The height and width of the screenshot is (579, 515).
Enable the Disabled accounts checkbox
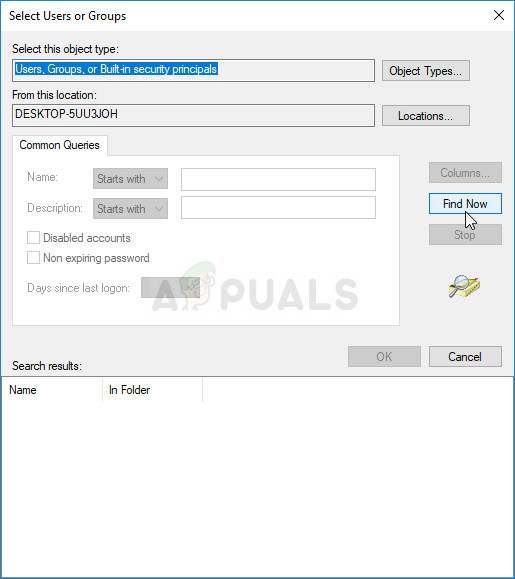[x=33, y=237]
